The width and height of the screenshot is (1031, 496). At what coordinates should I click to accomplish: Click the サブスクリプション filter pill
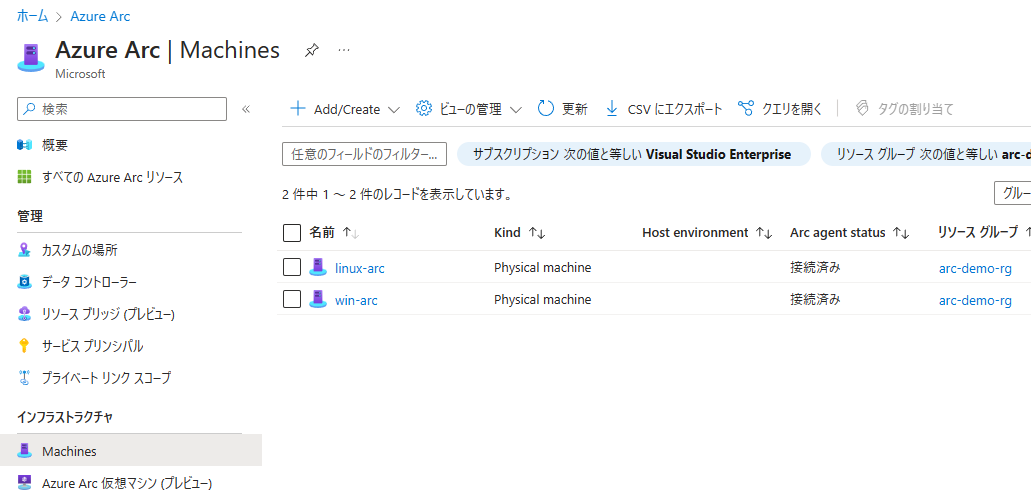(633, 155)
